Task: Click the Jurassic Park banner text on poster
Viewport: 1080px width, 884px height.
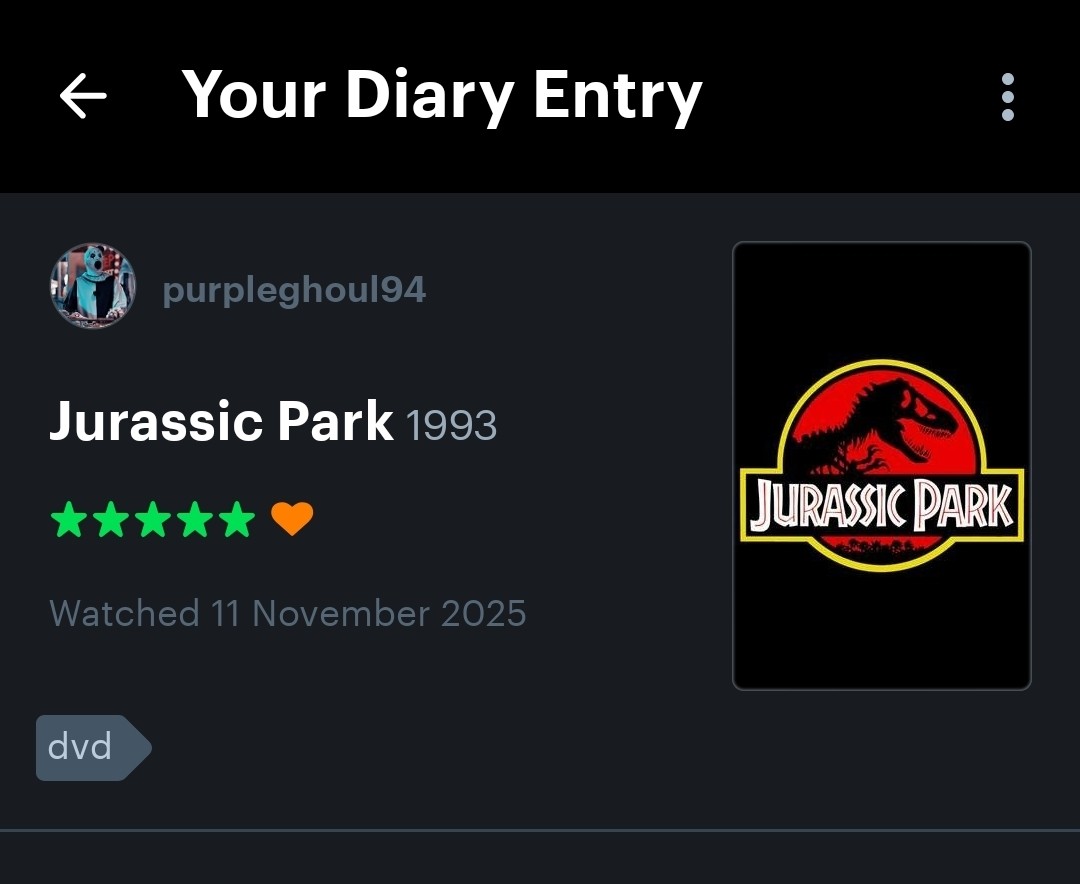Action: [882, 506]
